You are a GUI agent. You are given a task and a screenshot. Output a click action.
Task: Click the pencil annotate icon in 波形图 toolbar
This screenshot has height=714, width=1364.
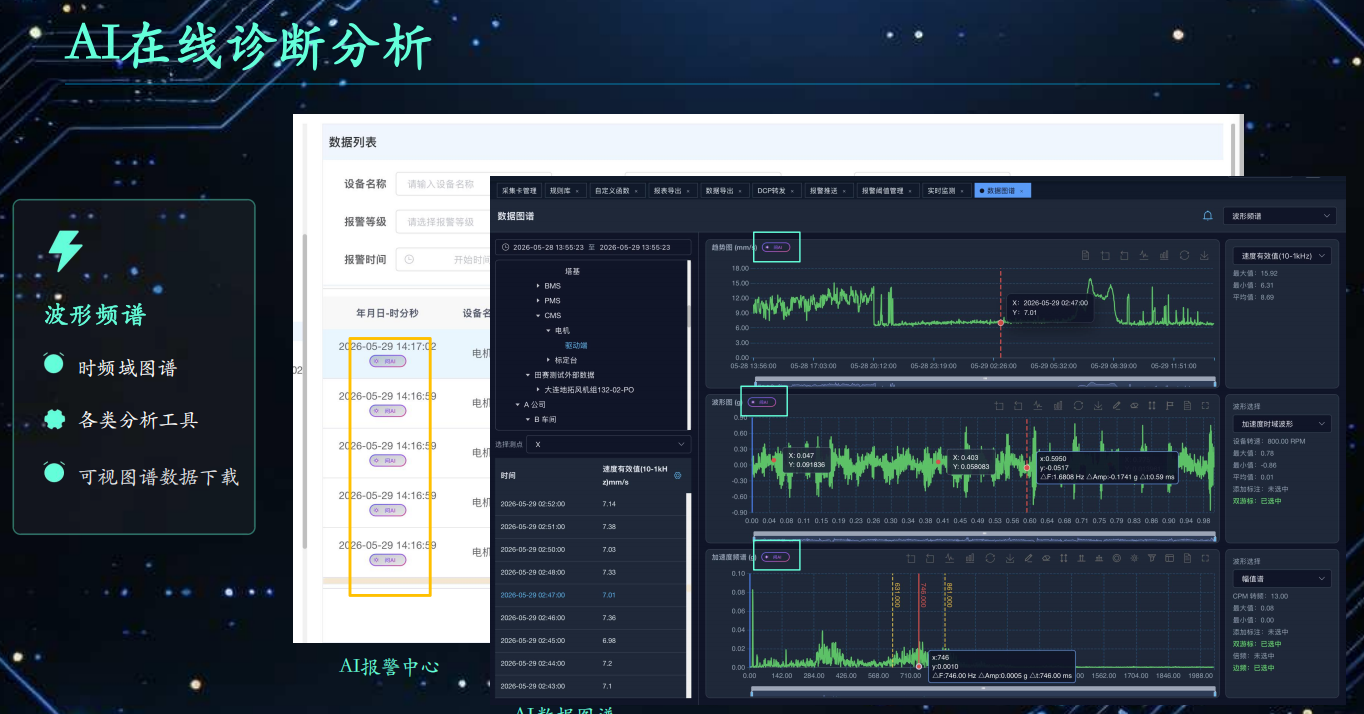[x=1116, y=405]
